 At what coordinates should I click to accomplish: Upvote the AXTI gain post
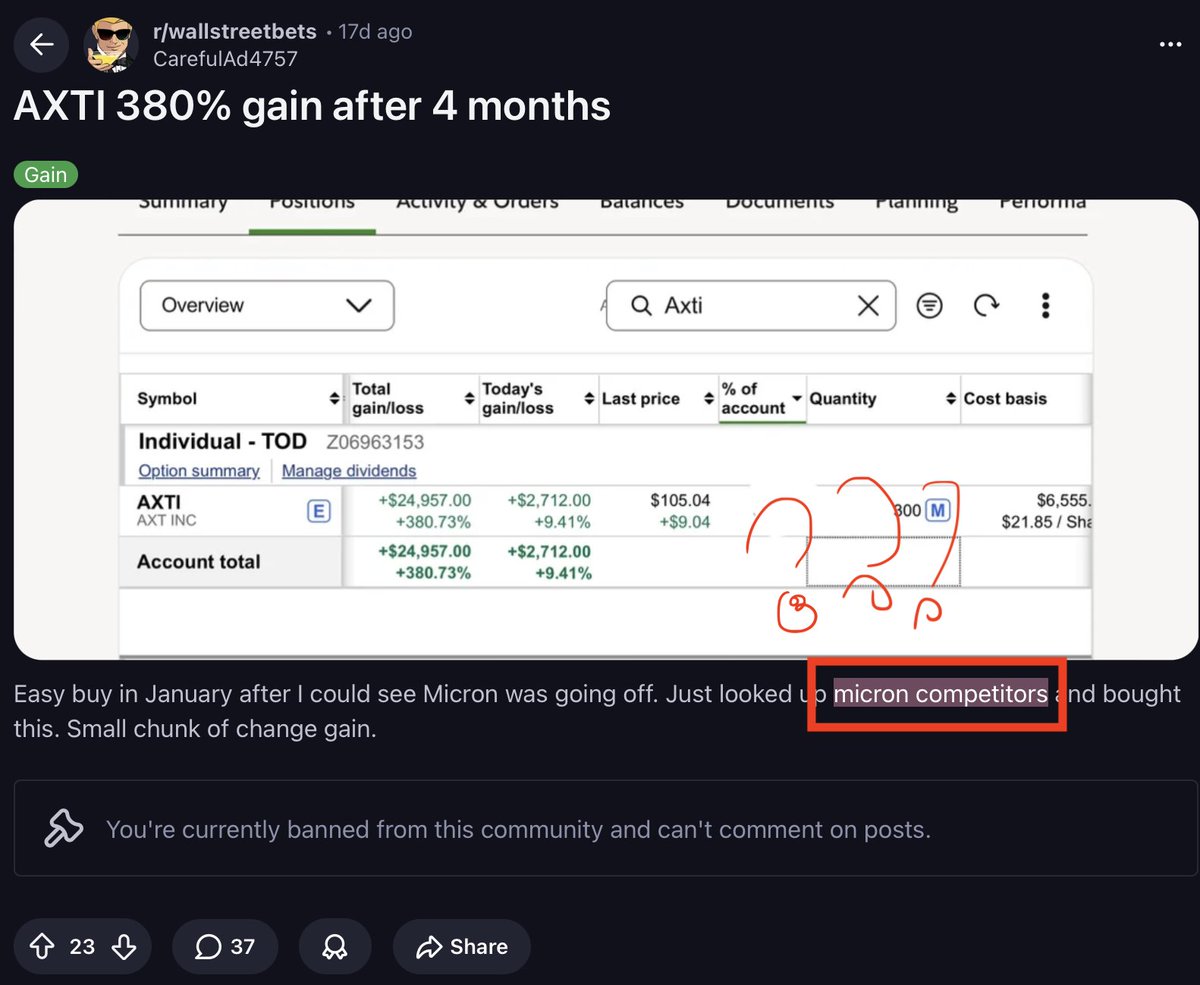[40, 946]
